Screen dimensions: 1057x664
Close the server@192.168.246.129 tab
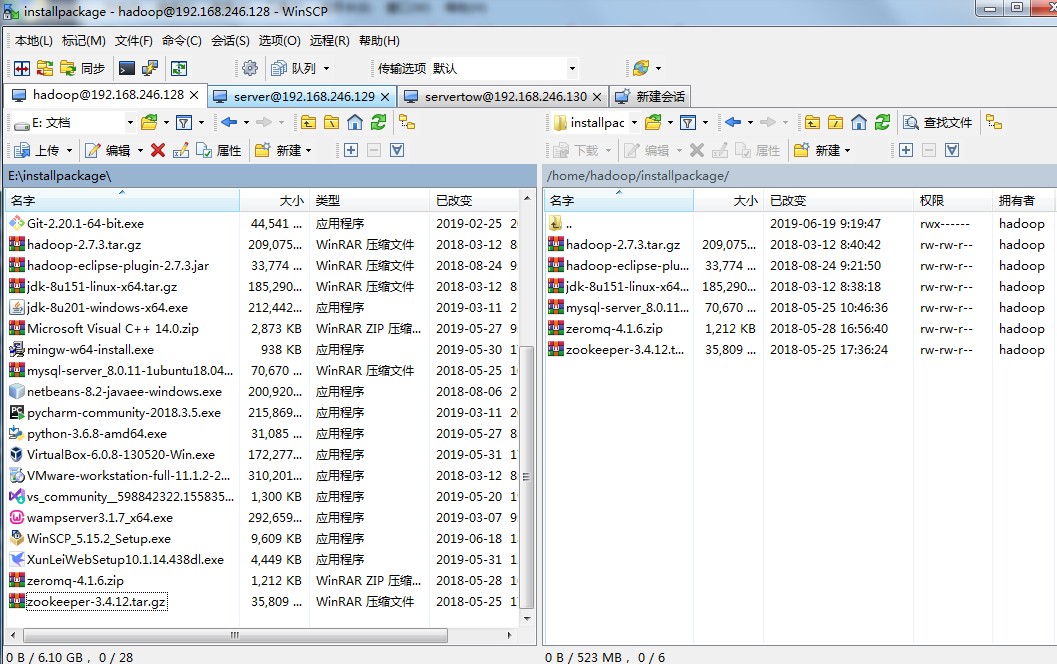click(x=385, y=96)
